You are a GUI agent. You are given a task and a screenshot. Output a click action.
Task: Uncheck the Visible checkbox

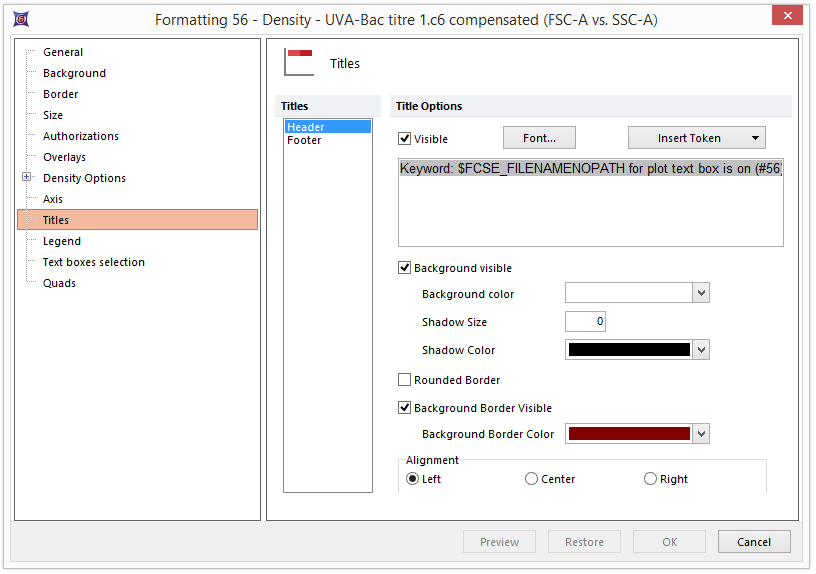[405, 139]
